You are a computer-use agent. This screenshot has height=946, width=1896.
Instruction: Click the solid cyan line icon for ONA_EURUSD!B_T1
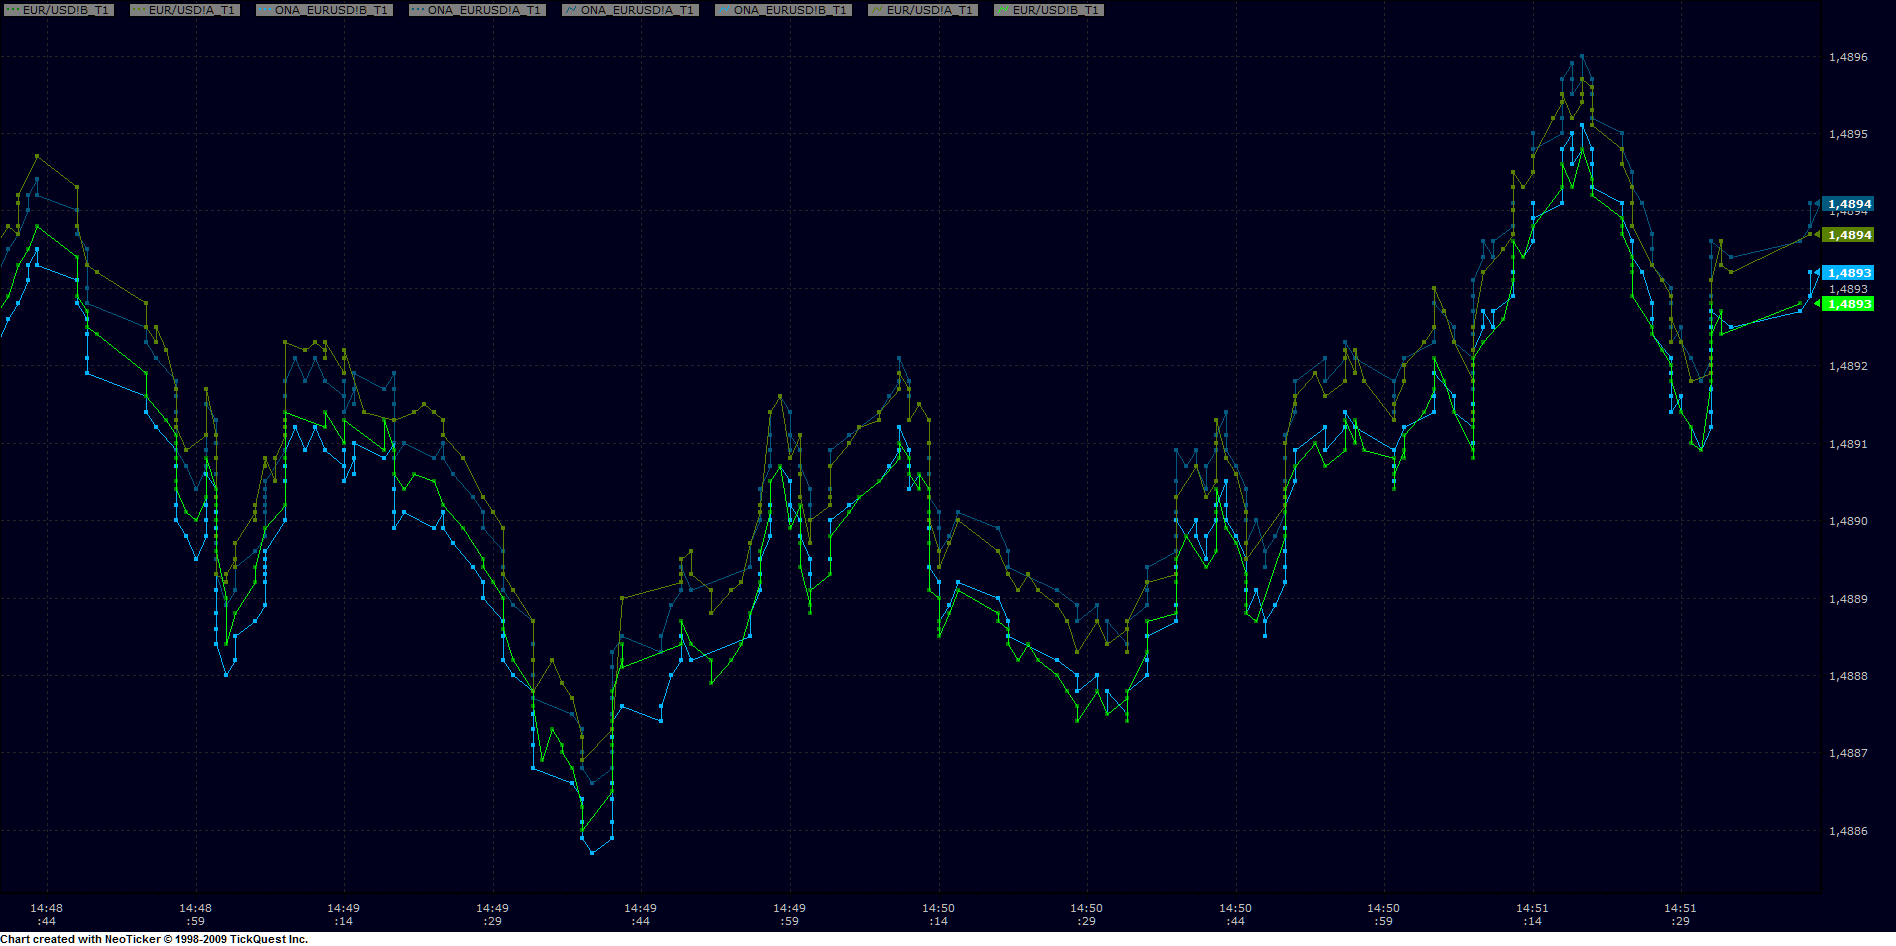(x=724, y=10)
